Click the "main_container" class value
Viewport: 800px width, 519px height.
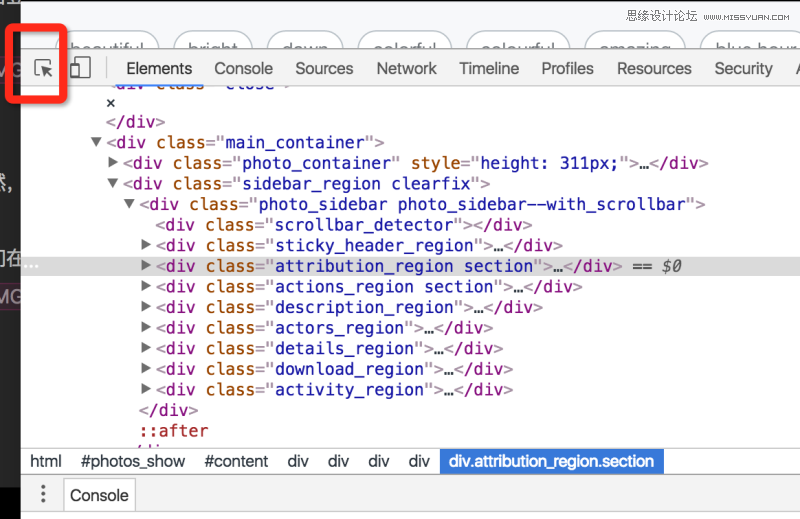point(295,142)
